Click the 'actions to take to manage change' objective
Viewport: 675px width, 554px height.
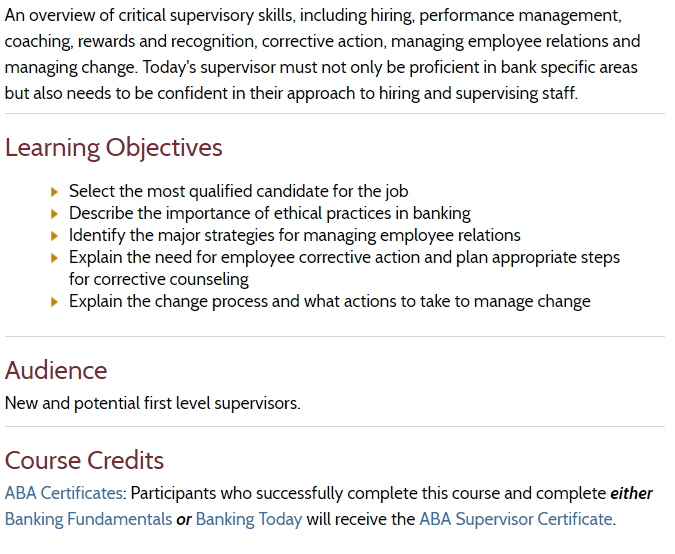447,301
